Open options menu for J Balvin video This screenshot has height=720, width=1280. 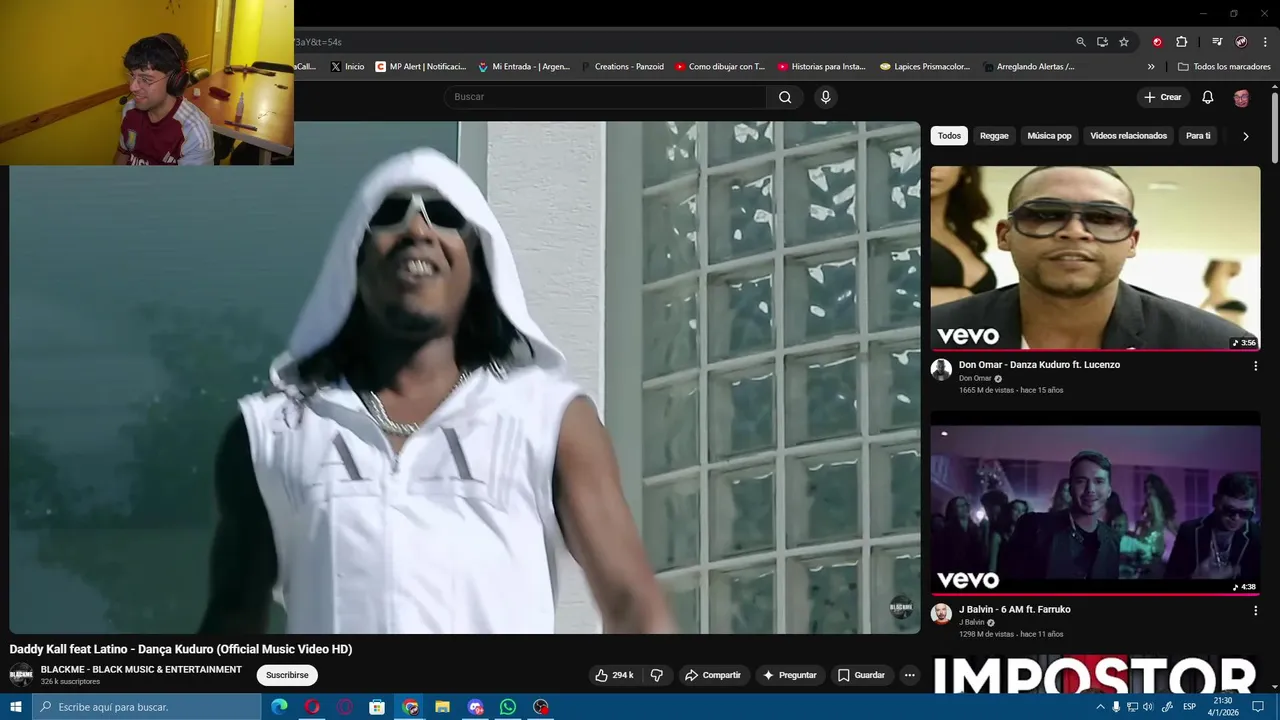coord(1255,610)
